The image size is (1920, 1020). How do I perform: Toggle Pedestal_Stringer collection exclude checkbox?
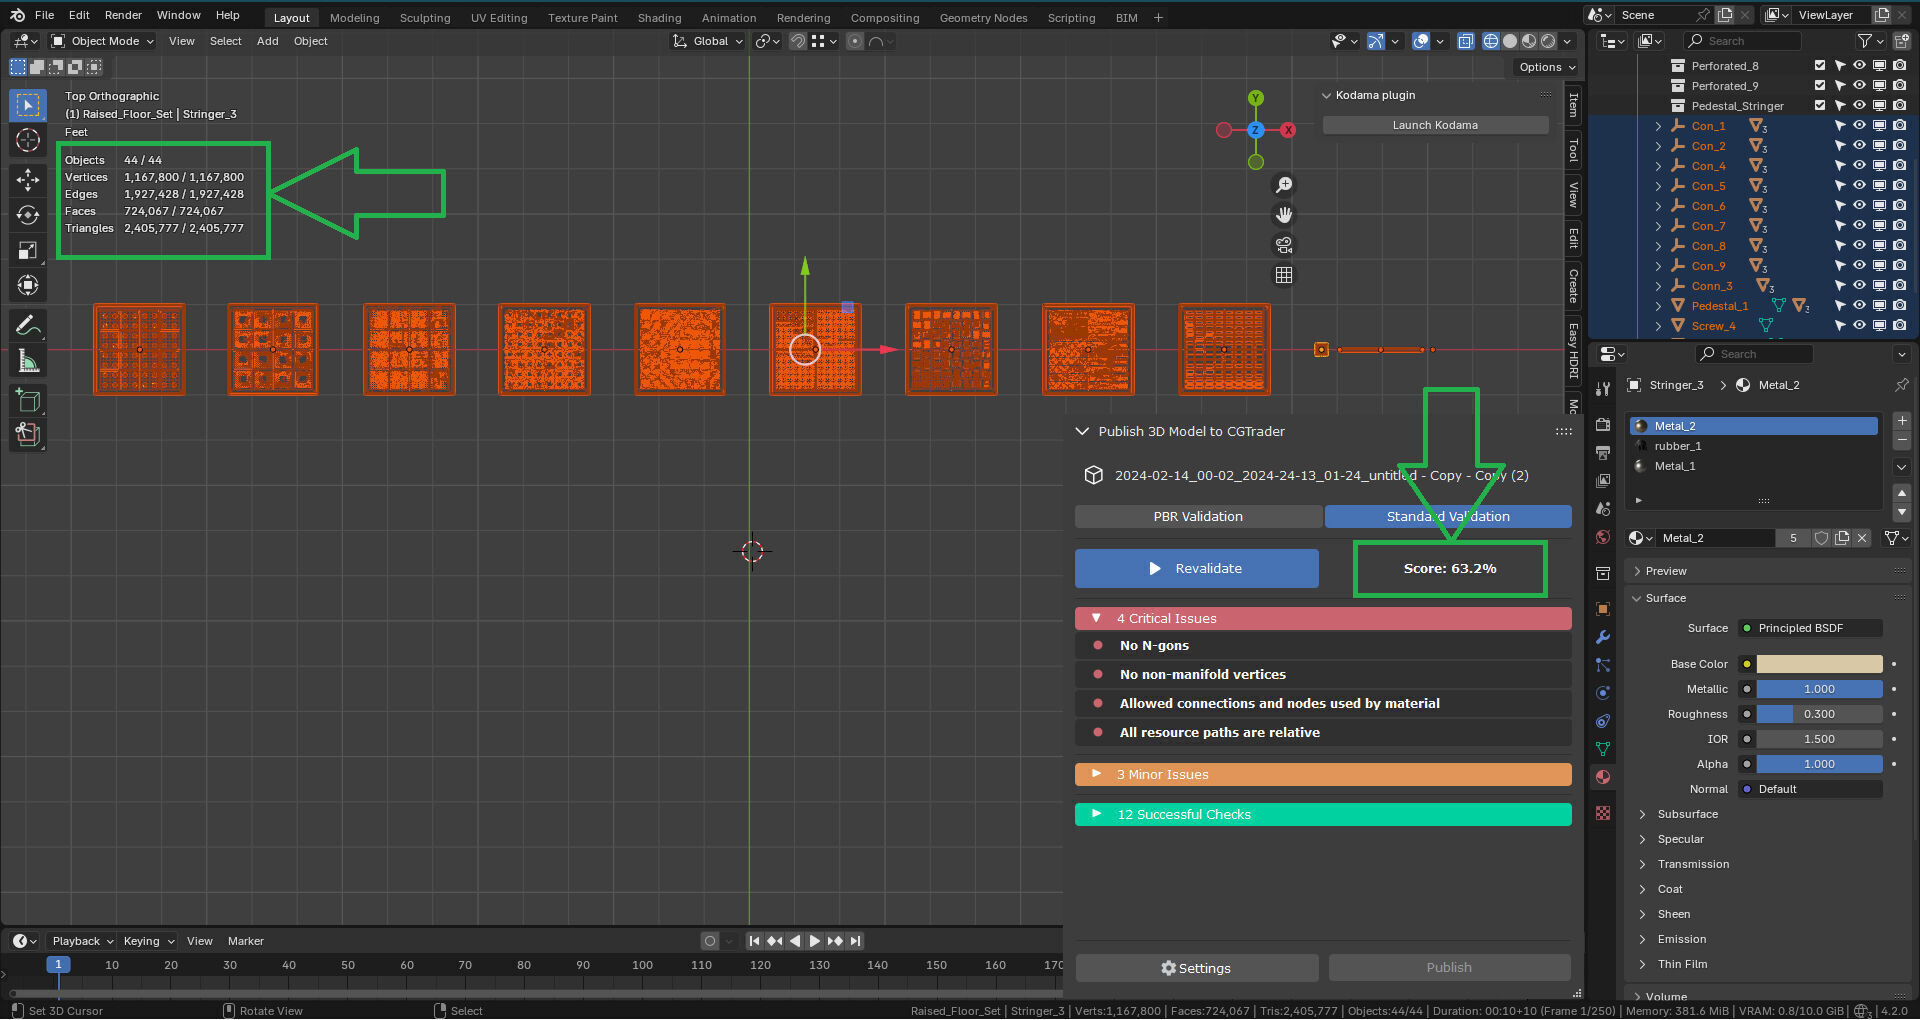[1820, 106]
